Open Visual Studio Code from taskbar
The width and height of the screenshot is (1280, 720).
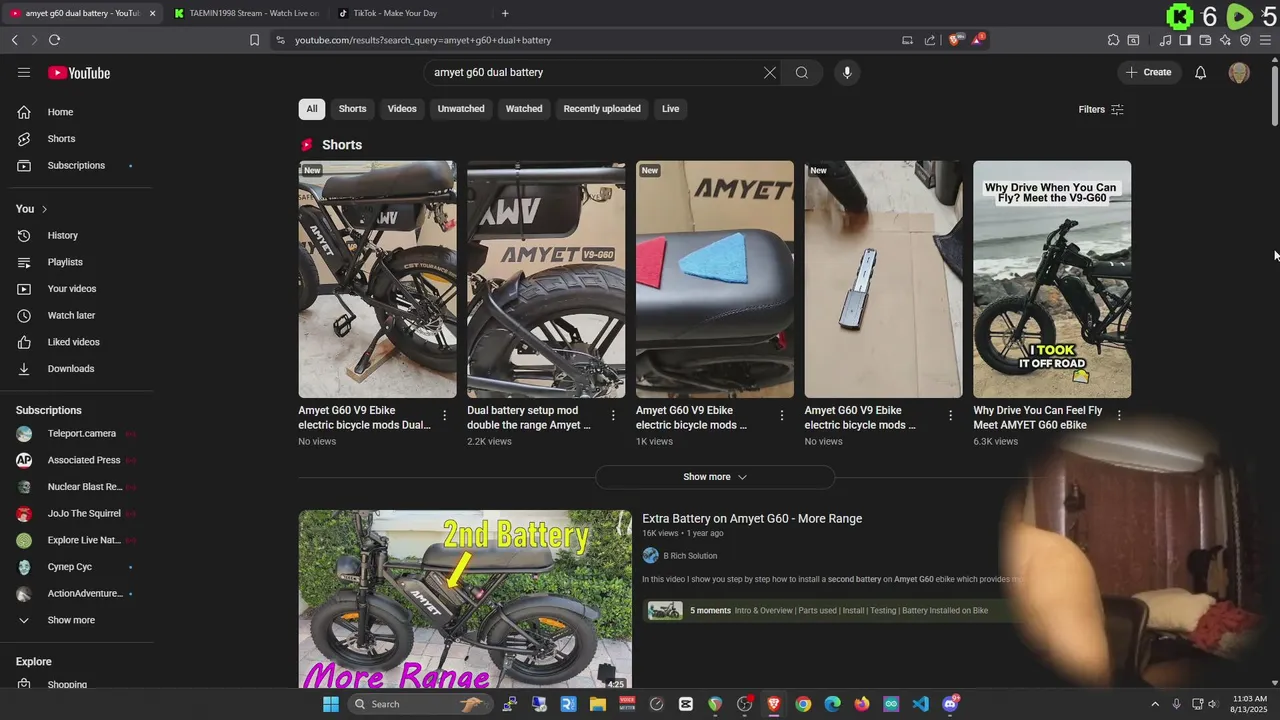(920, 704)
